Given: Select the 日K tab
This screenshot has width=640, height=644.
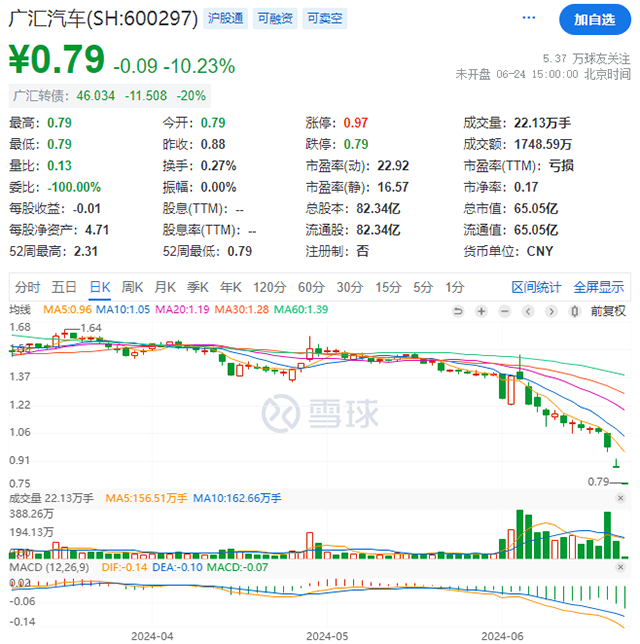Looking at the screenshot, I should tap(100, 287).
